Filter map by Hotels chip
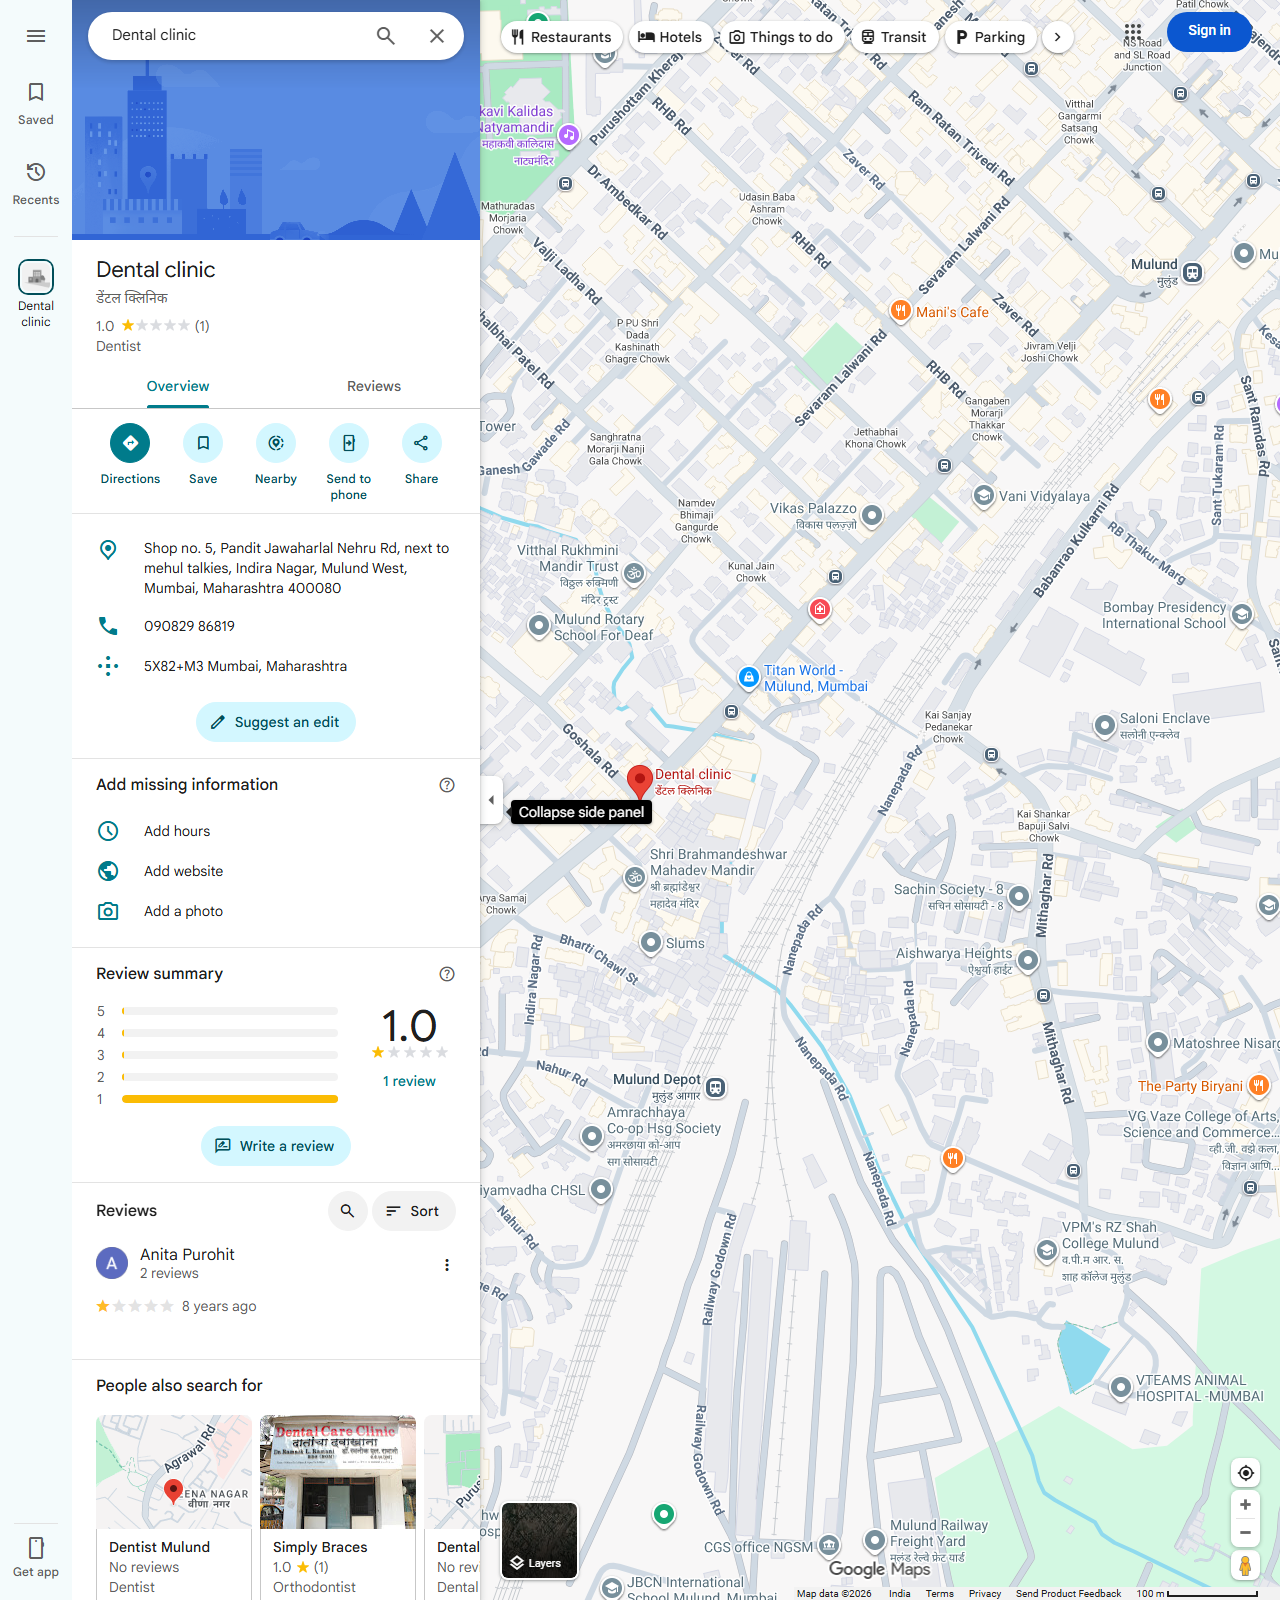The image size is (1280, 1600). pyautogui.click(x=670, y=37)
